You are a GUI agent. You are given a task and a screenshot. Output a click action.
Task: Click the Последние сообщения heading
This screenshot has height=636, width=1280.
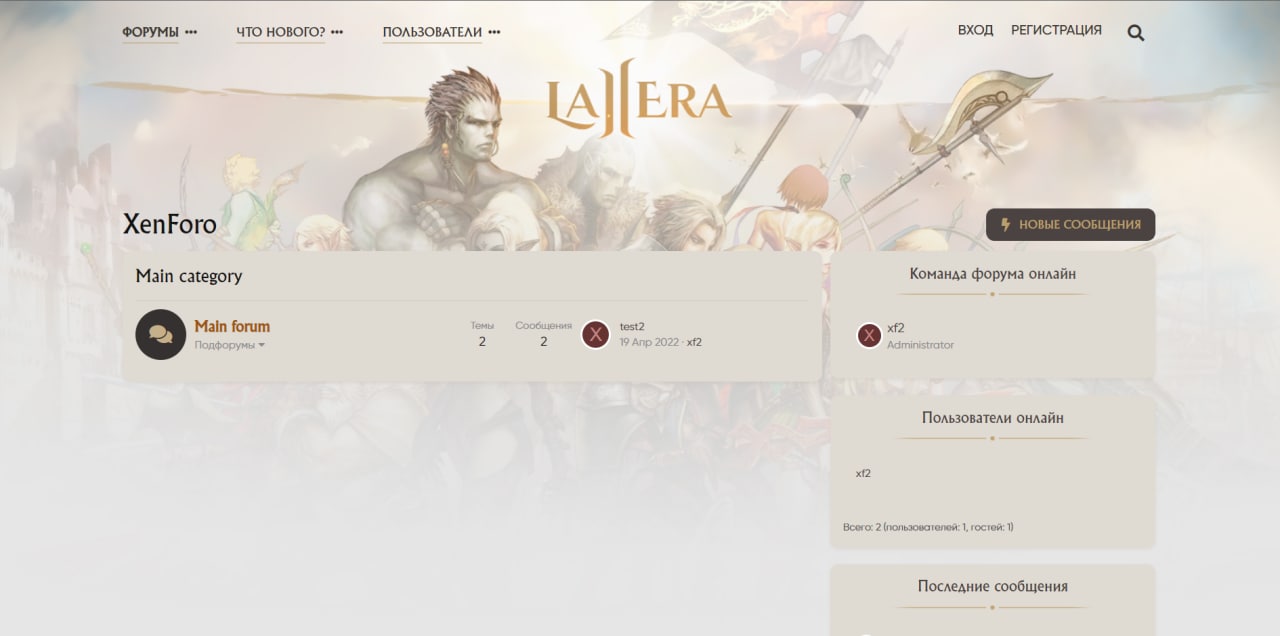coord(993,586)
